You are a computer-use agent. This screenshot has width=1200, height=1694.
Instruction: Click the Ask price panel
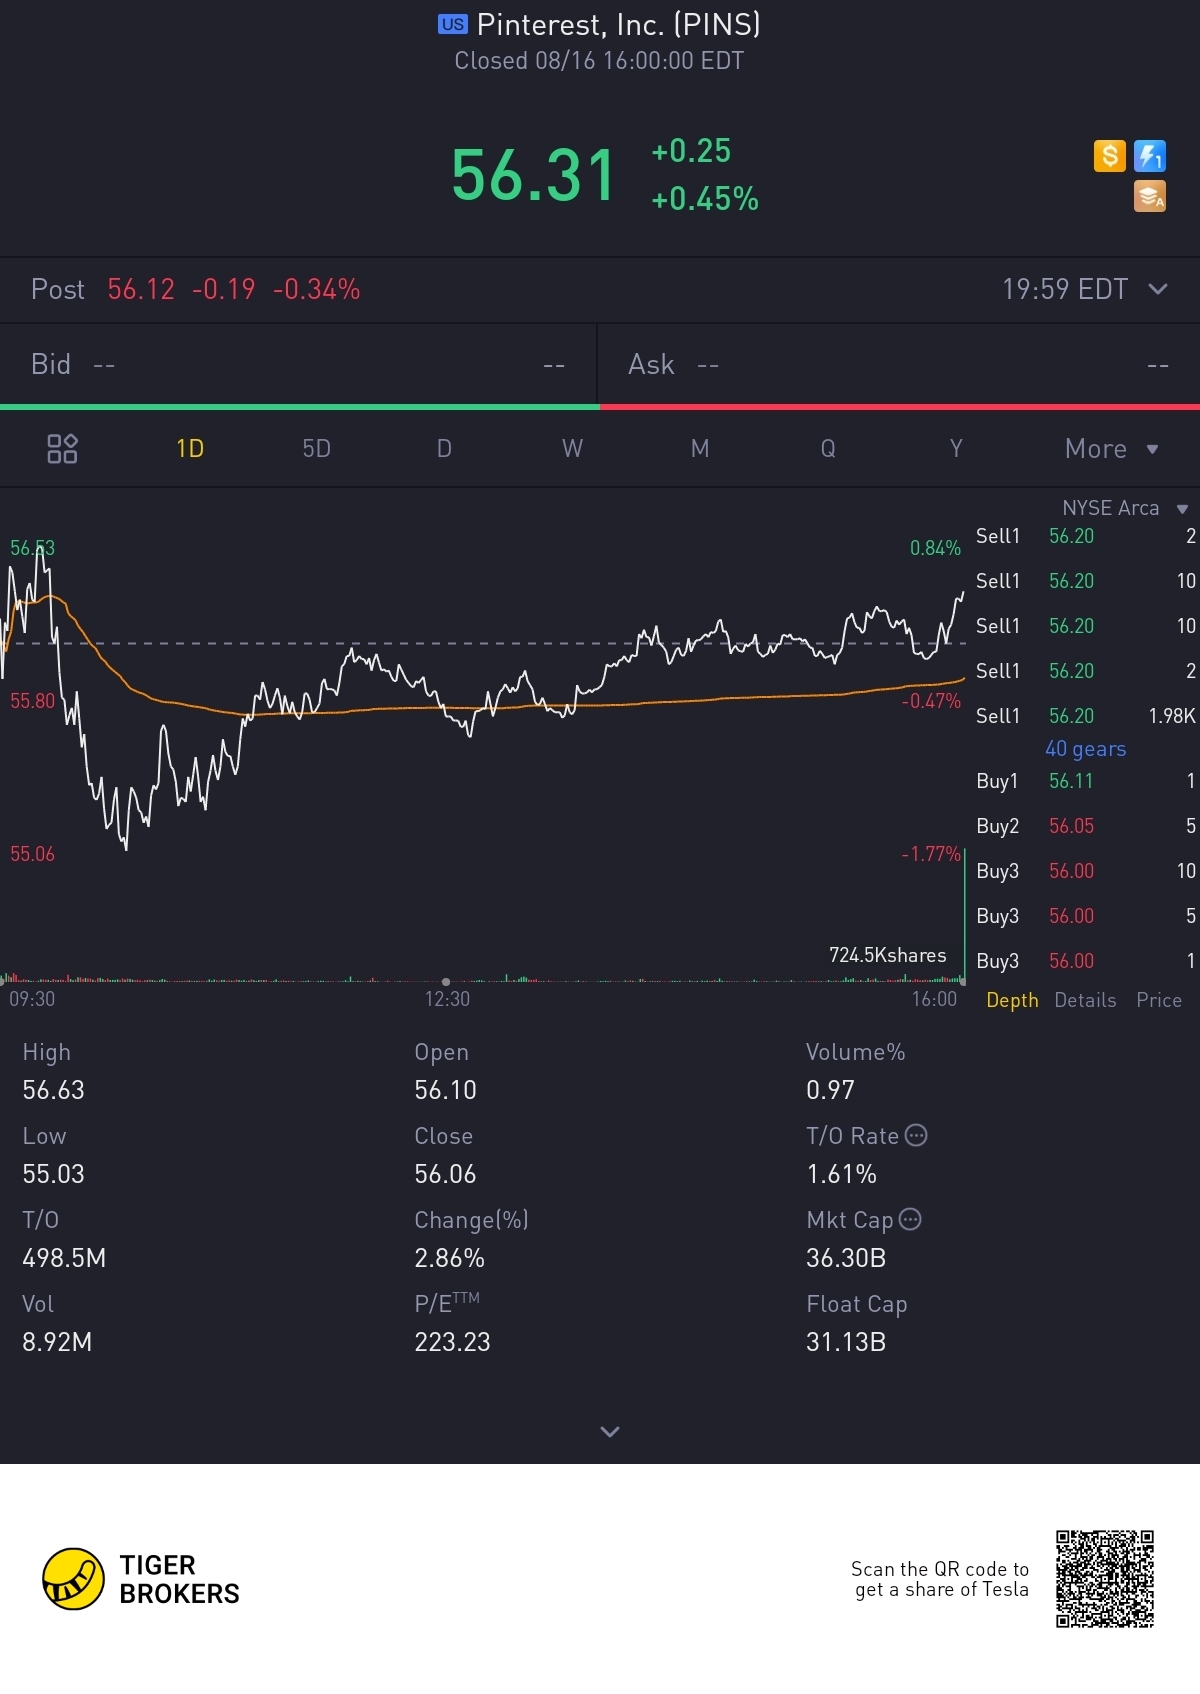click(899, 365)
